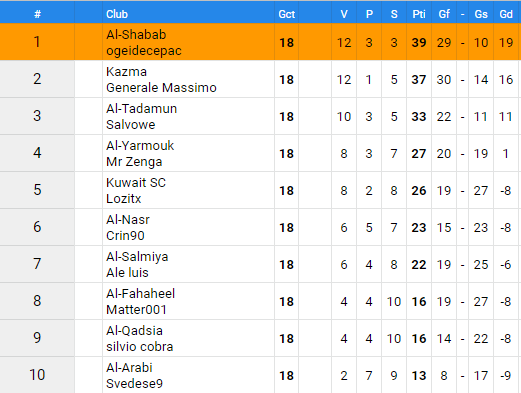The image size is (521, 393).
Task: Click the Gd column header
Action: (x=506, y=14)
